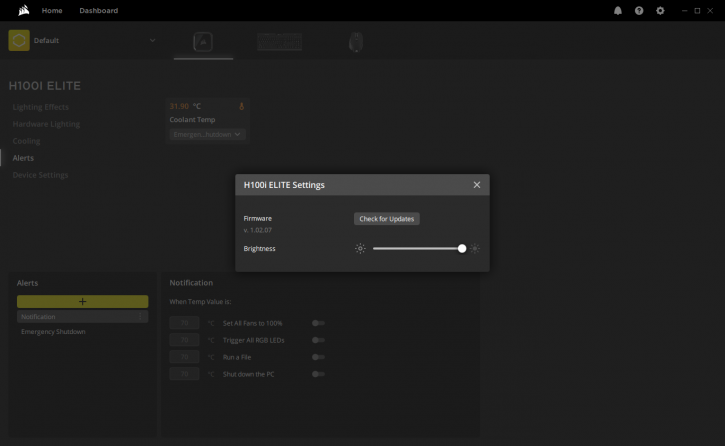Open Device Settings section

40,175
